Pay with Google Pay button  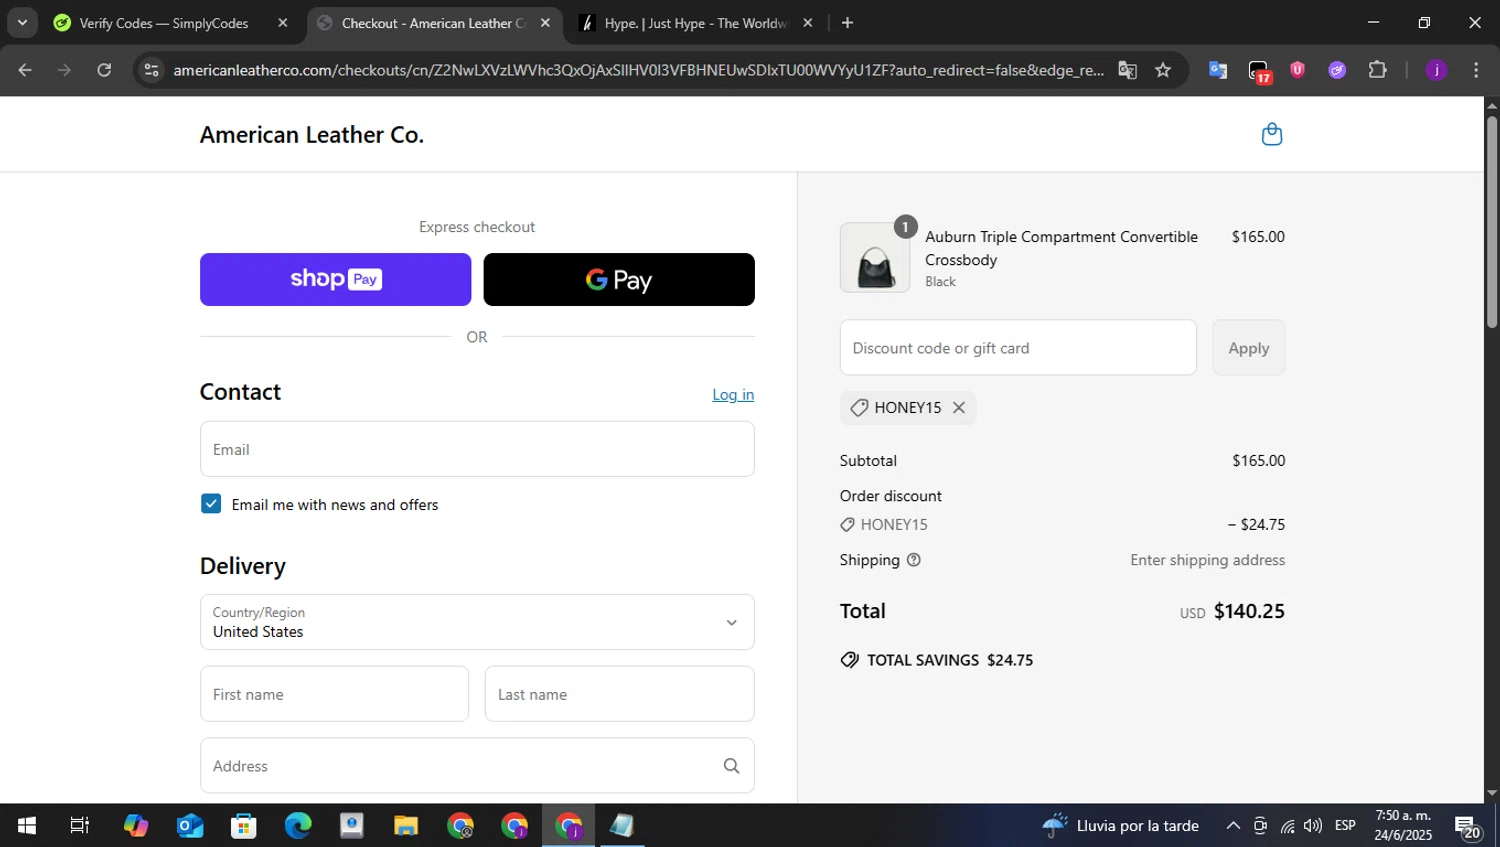click(619, 279)
